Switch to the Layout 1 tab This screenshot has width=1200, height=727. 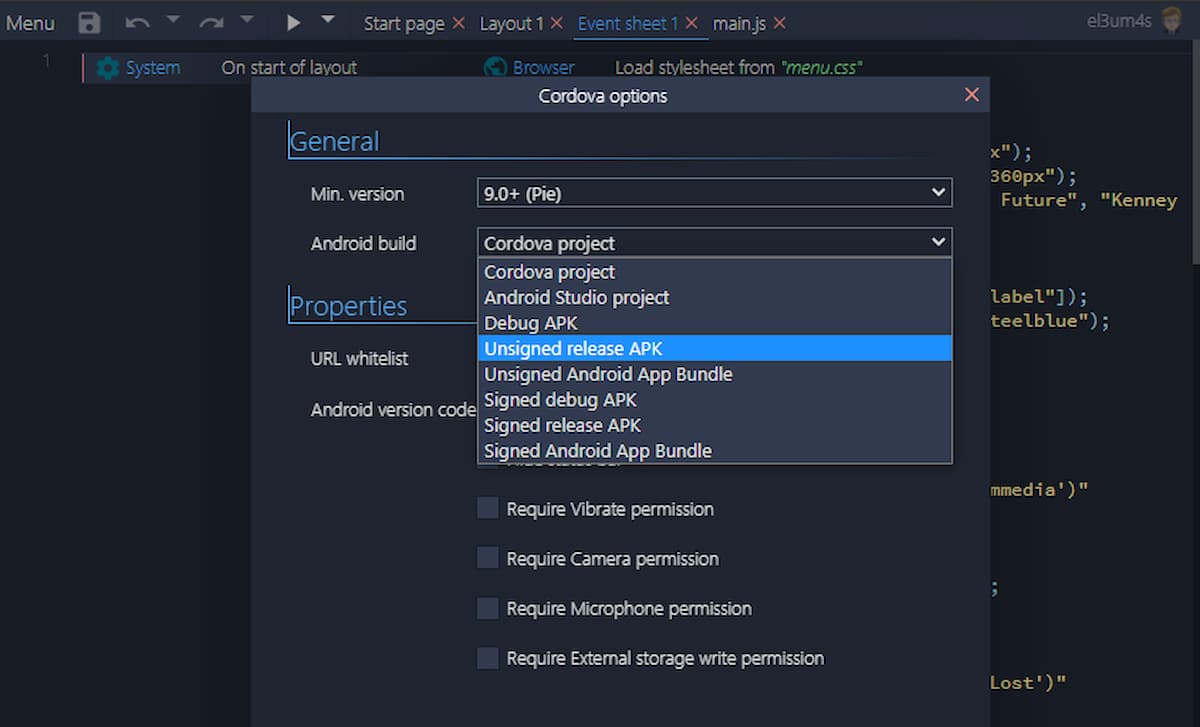coord(512,23)
